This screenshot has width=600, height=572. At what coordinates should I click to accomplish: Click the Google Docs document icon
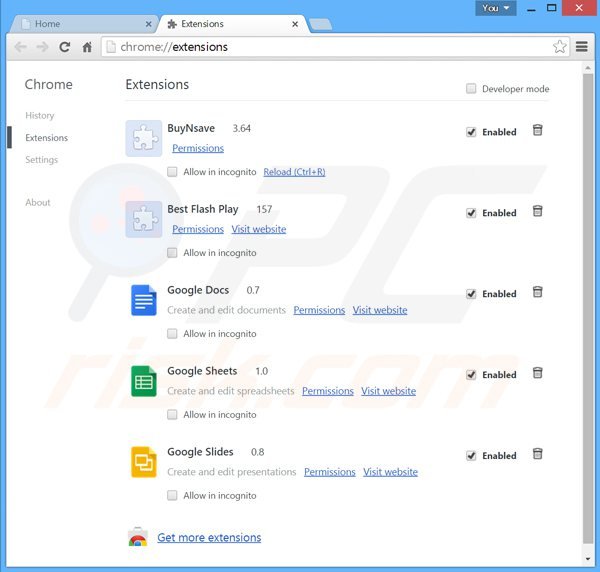click(x=144, y=300)
